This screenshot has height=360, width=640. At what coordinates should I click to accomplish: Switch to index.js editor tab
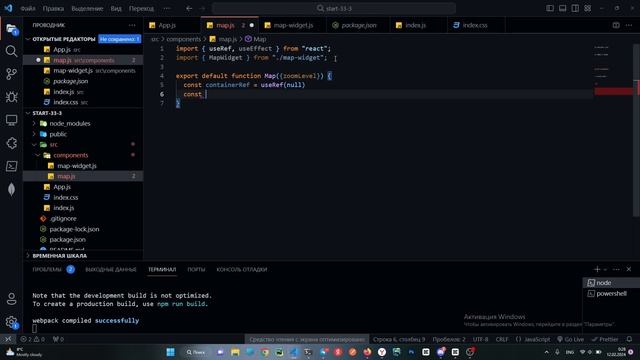coord(418,25)
